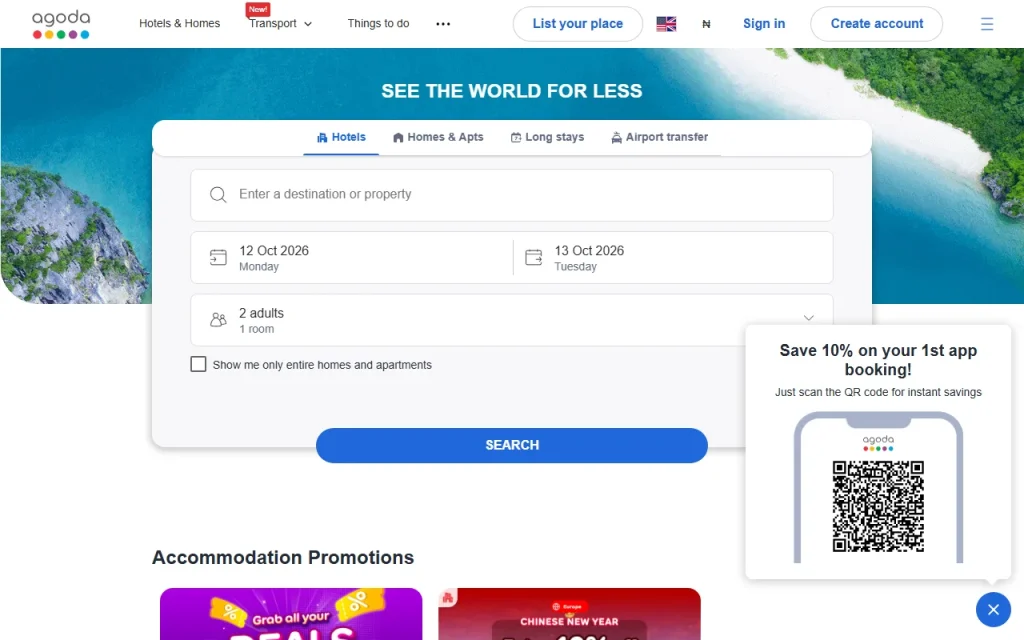Click the New! badge above Transport
Image resolution: width=1024 pixels, height=640 pixels.
[258, 9]
